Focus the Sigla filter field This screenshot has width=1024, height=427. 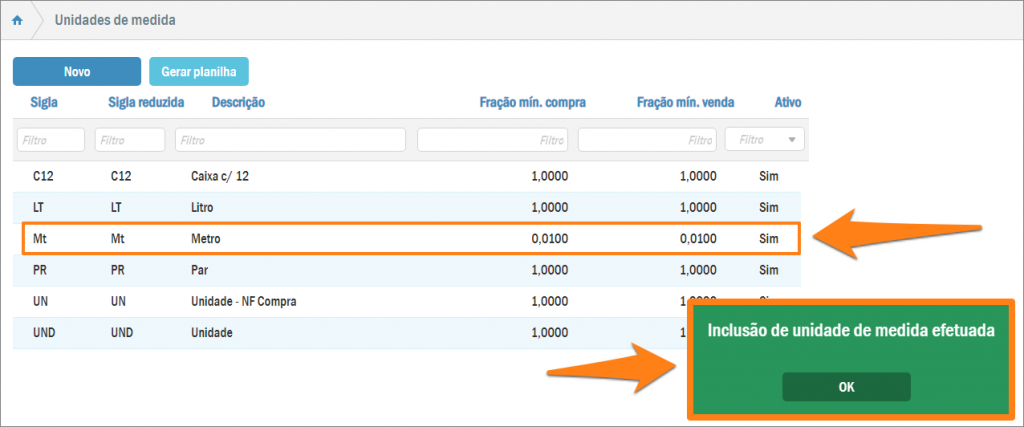[50, 140]
